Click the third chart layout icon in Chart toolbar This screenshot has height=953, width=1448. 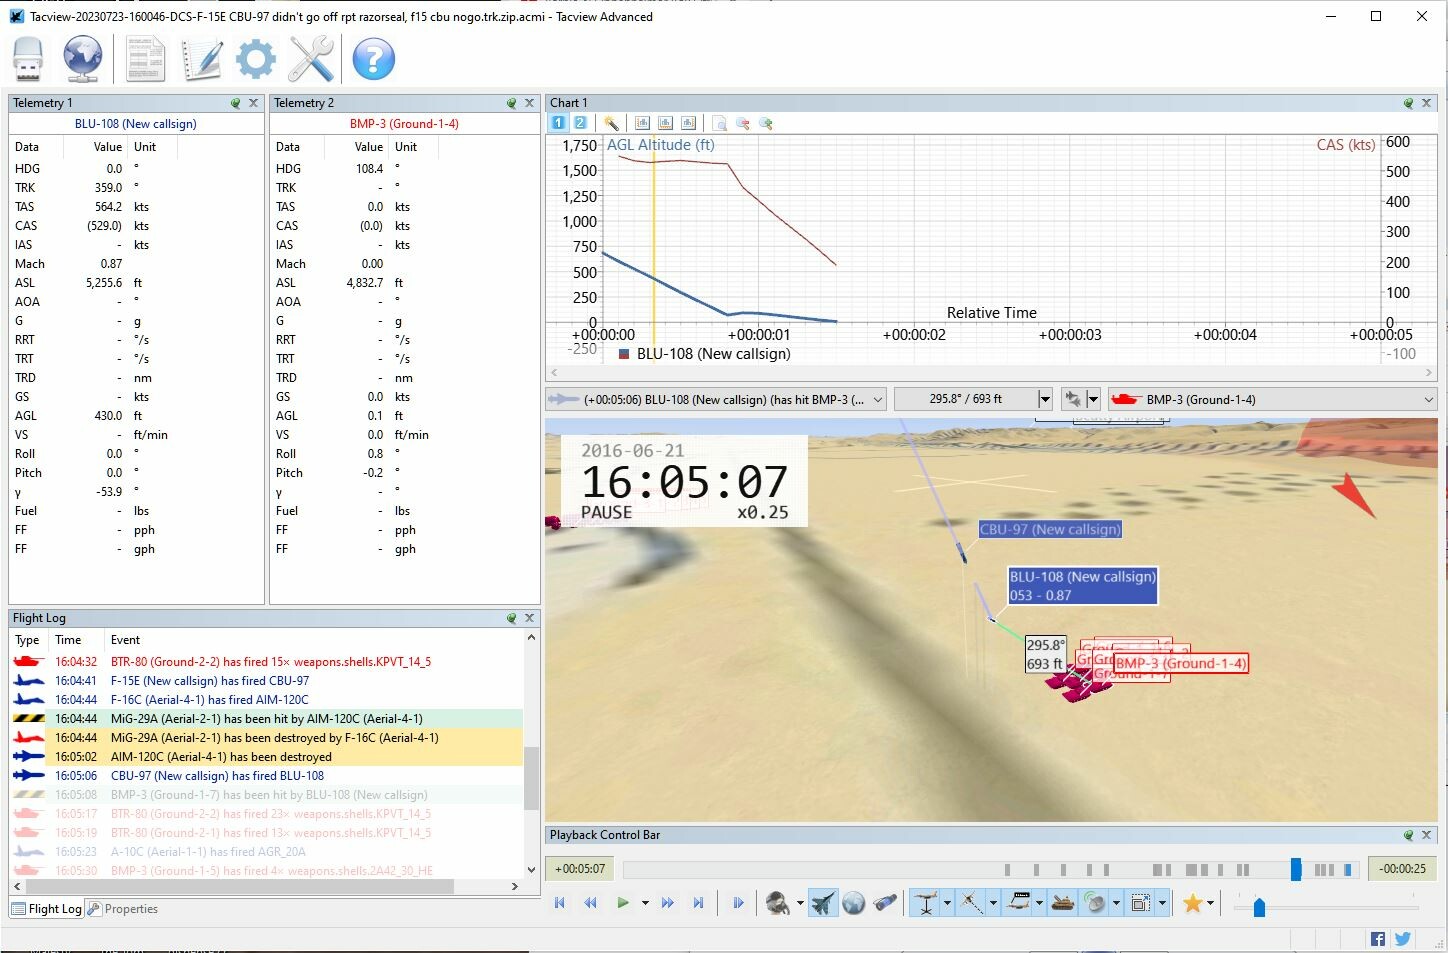(688, 123)
